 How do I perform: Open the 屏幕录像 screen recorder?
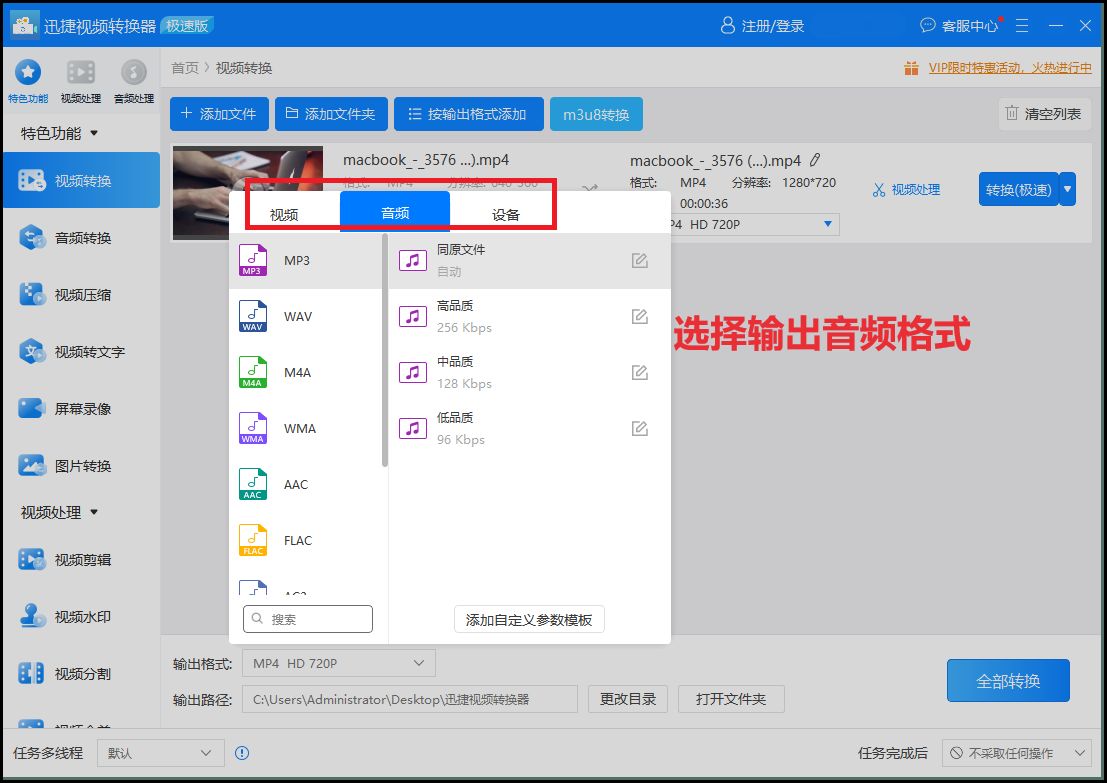point(82,408)
